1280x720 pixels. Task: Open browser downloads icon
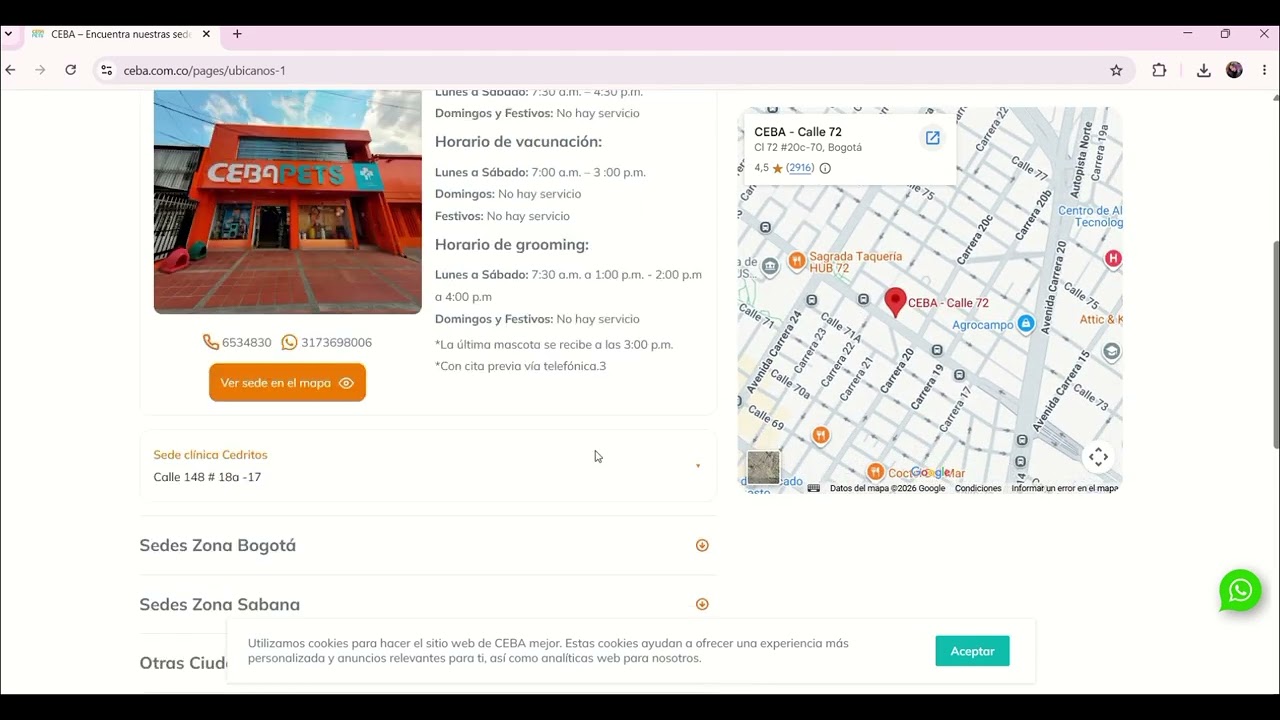click(x=1203, y=70)
